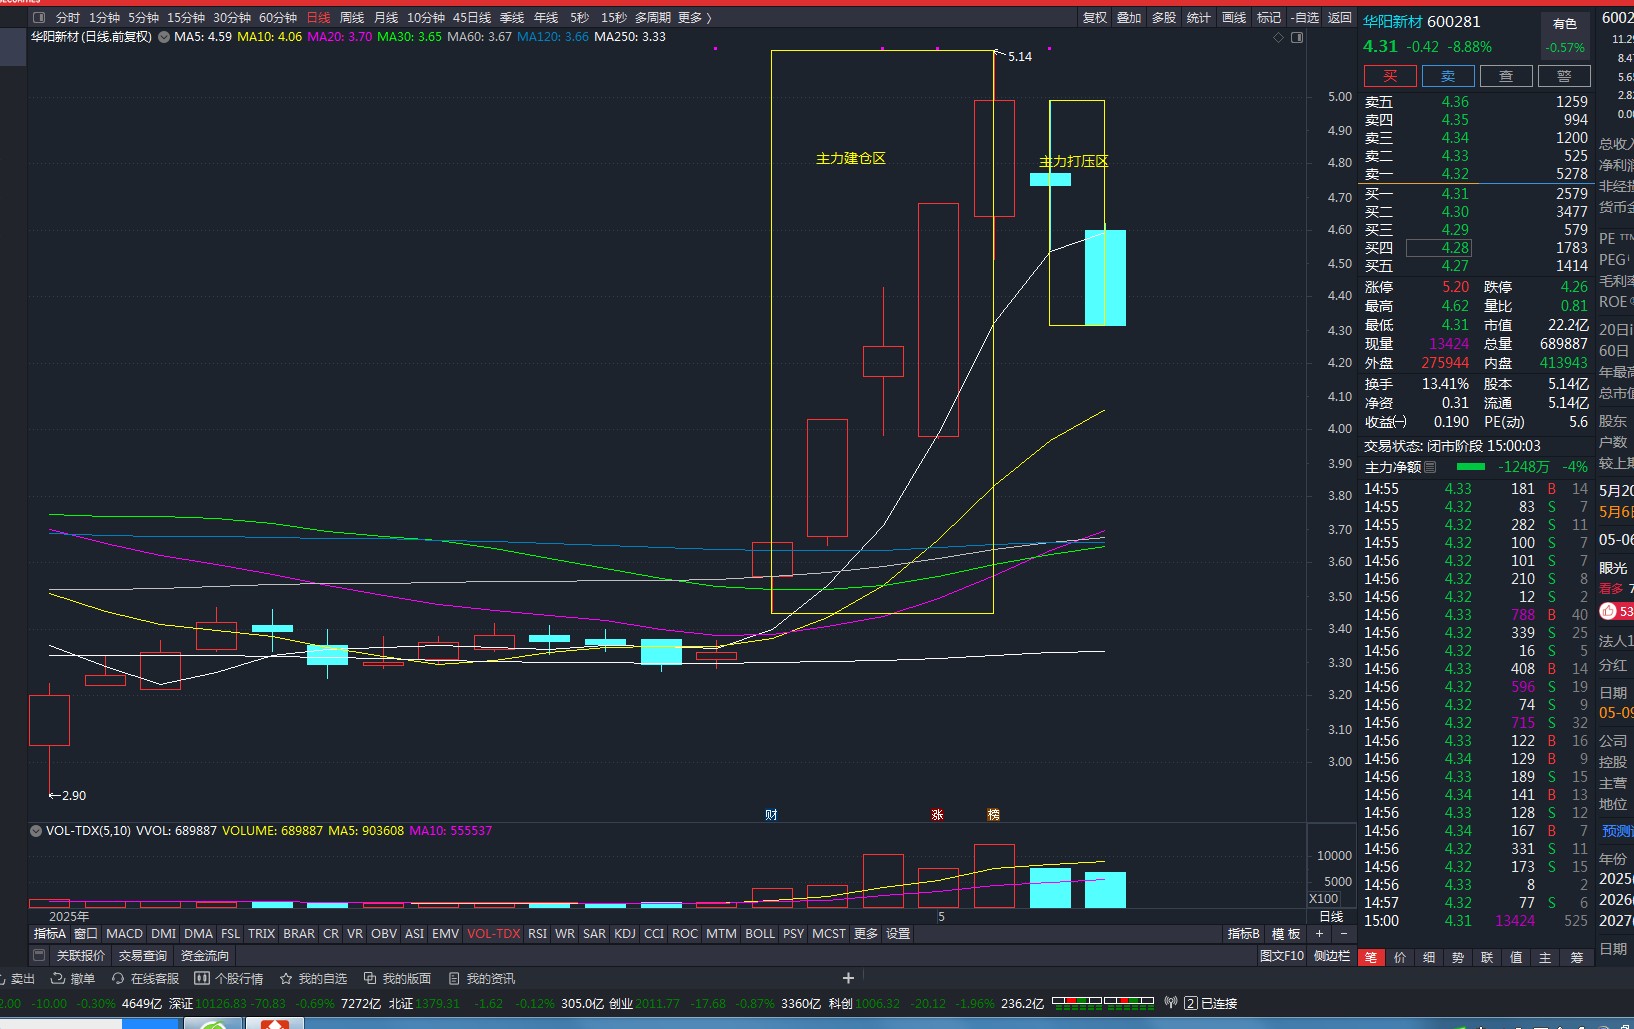Open the 叠加 overlay menu
This screenshot has width=1634, height=1029.
point(1129,18)
